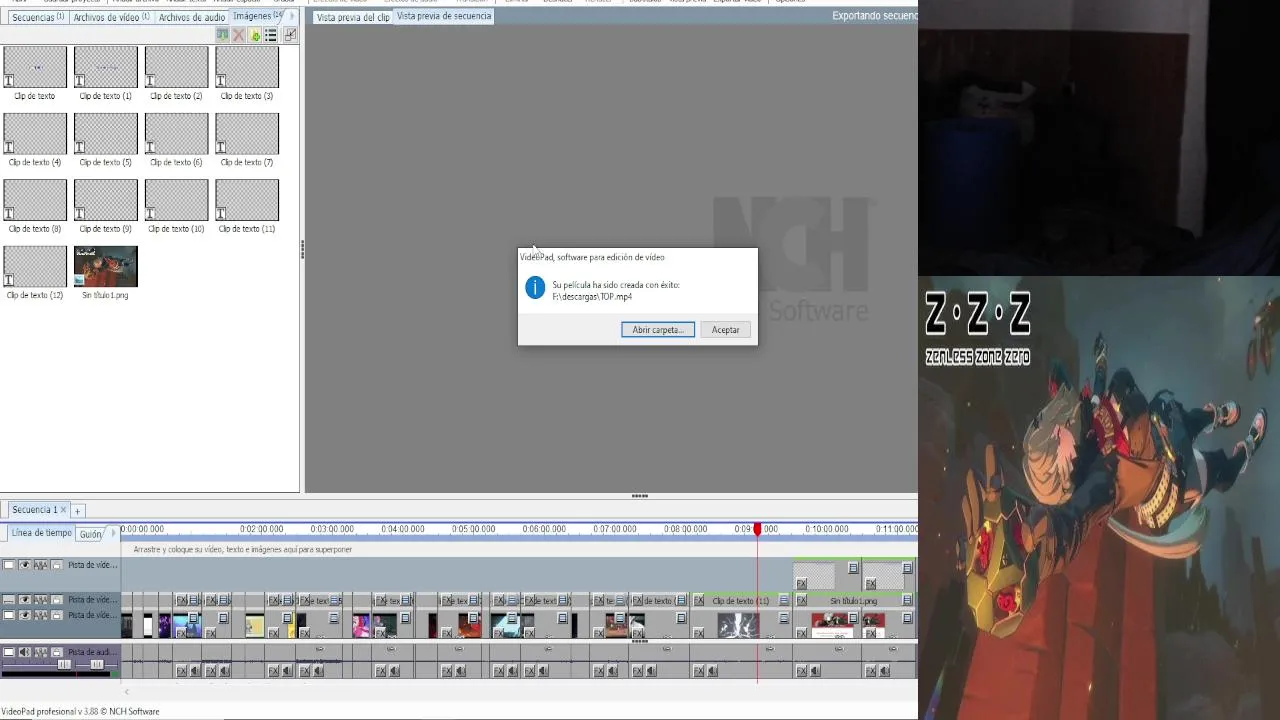Lock the lowest video track
Viewport: 1280px width, 720px height.
(57, 615)
